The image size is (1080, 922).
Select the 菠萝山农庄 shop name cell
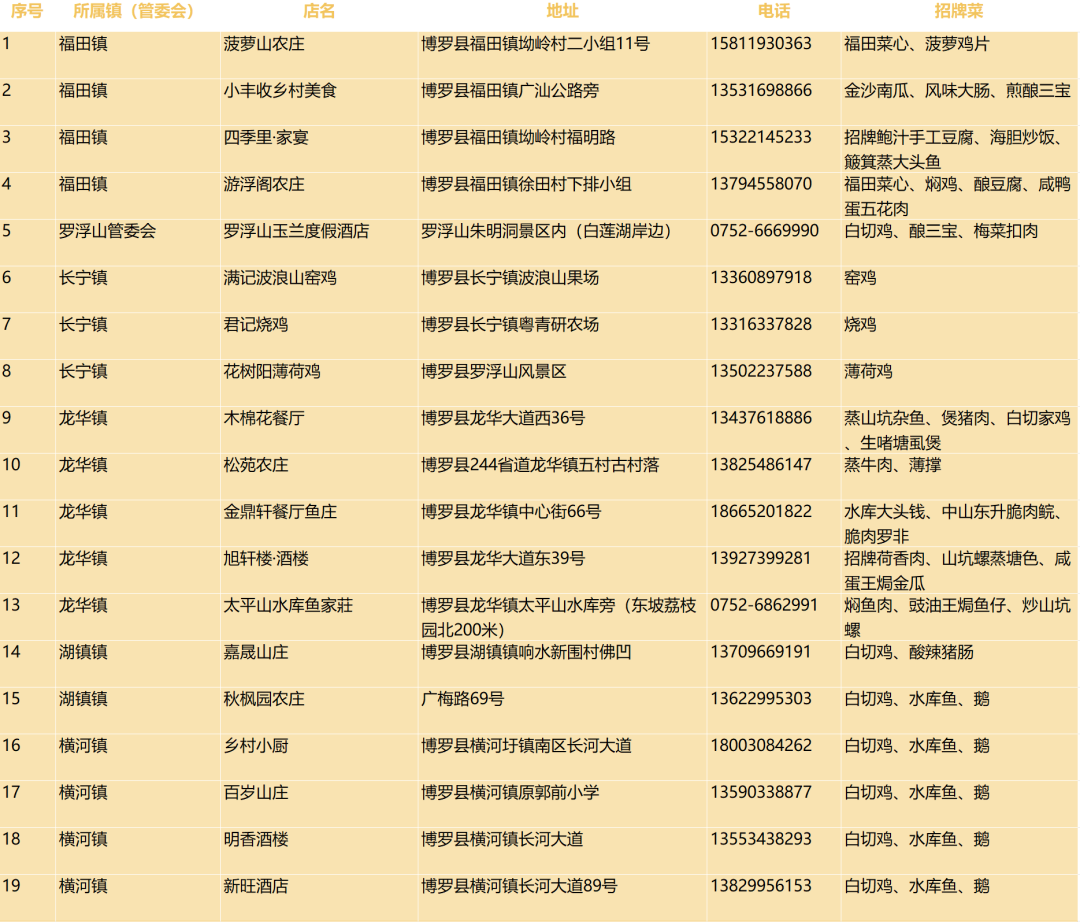(x=264, y=44)
